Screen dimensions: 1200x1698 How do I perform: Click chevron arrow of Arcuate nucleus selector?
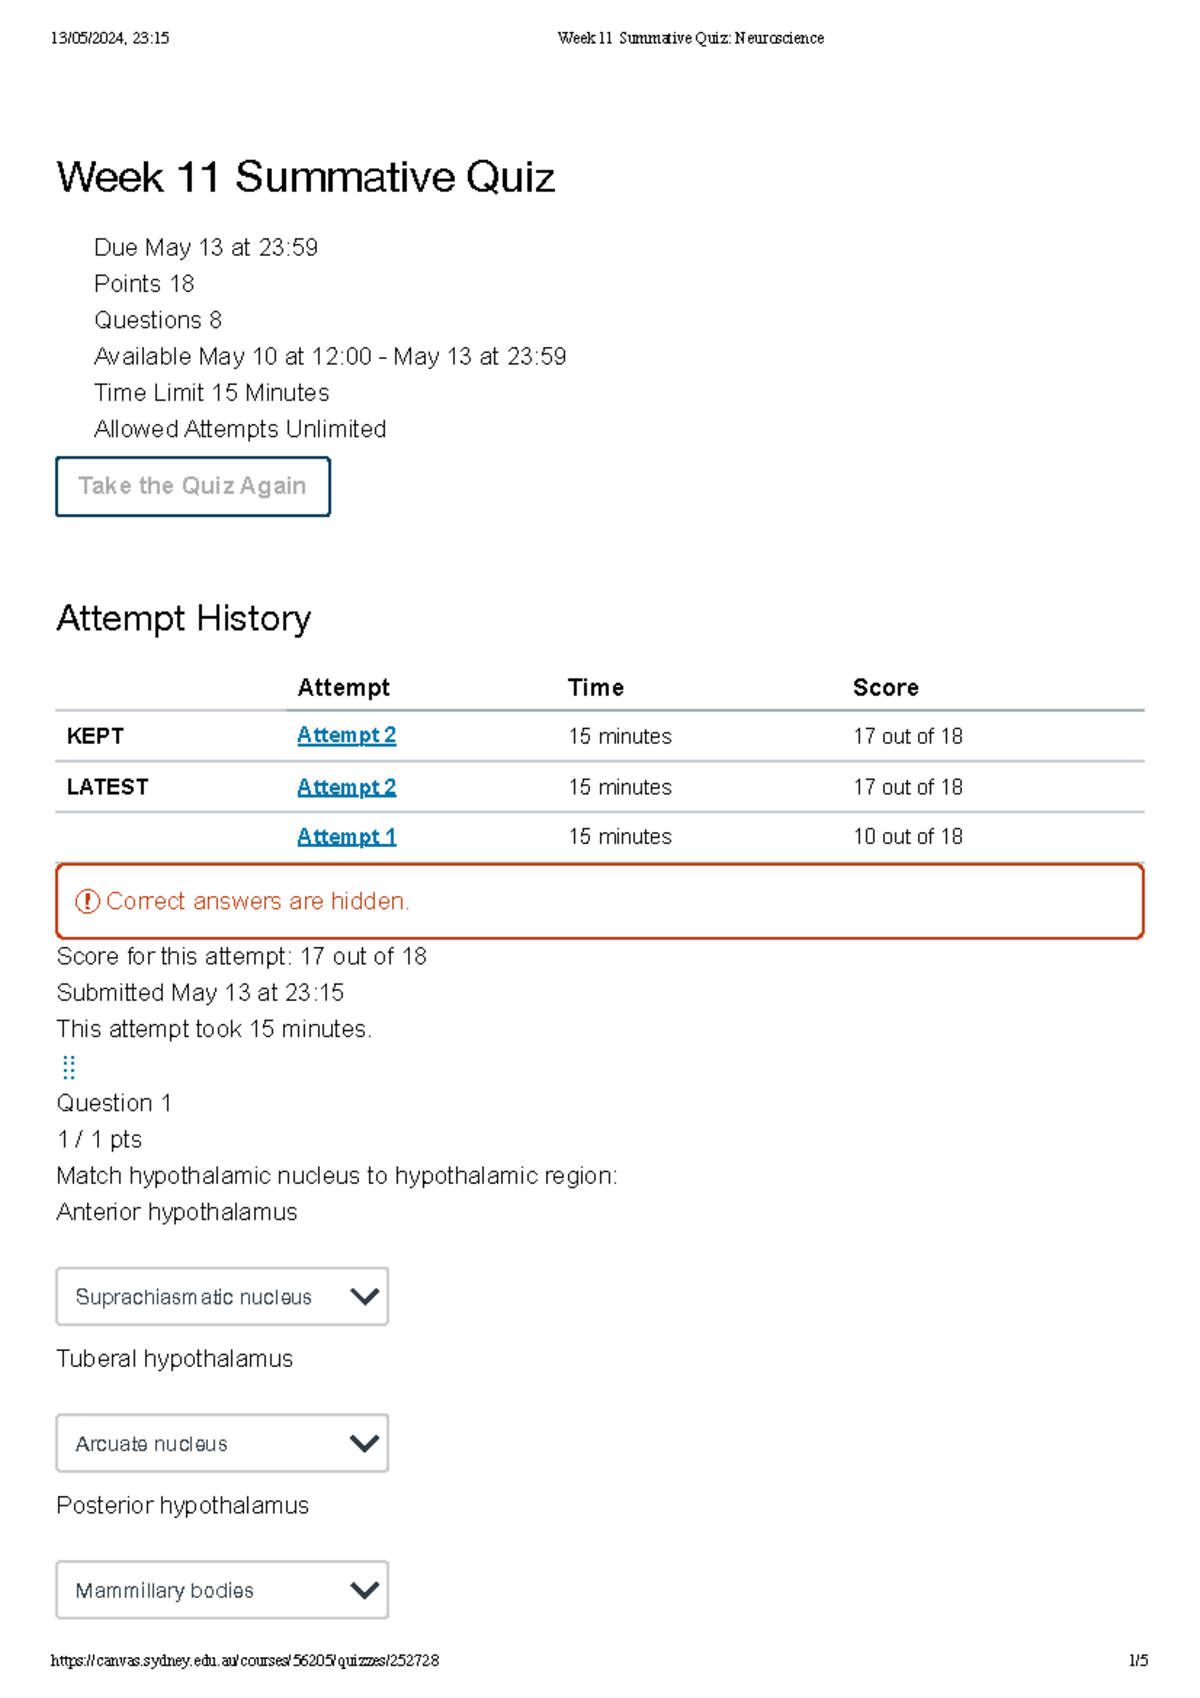(364, 1444)
